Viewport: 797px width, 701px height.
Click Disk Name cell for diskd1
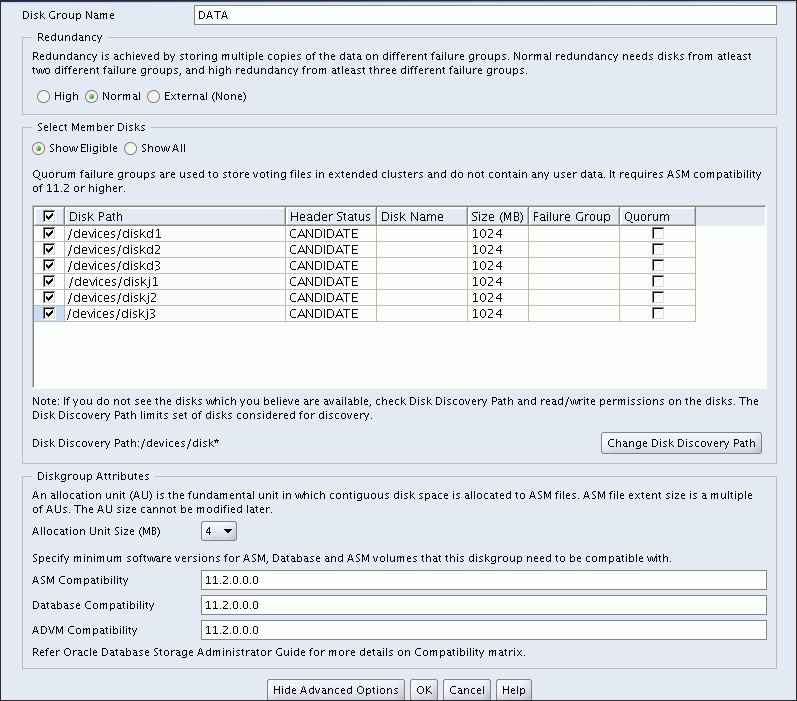click(x=422, y=233)
